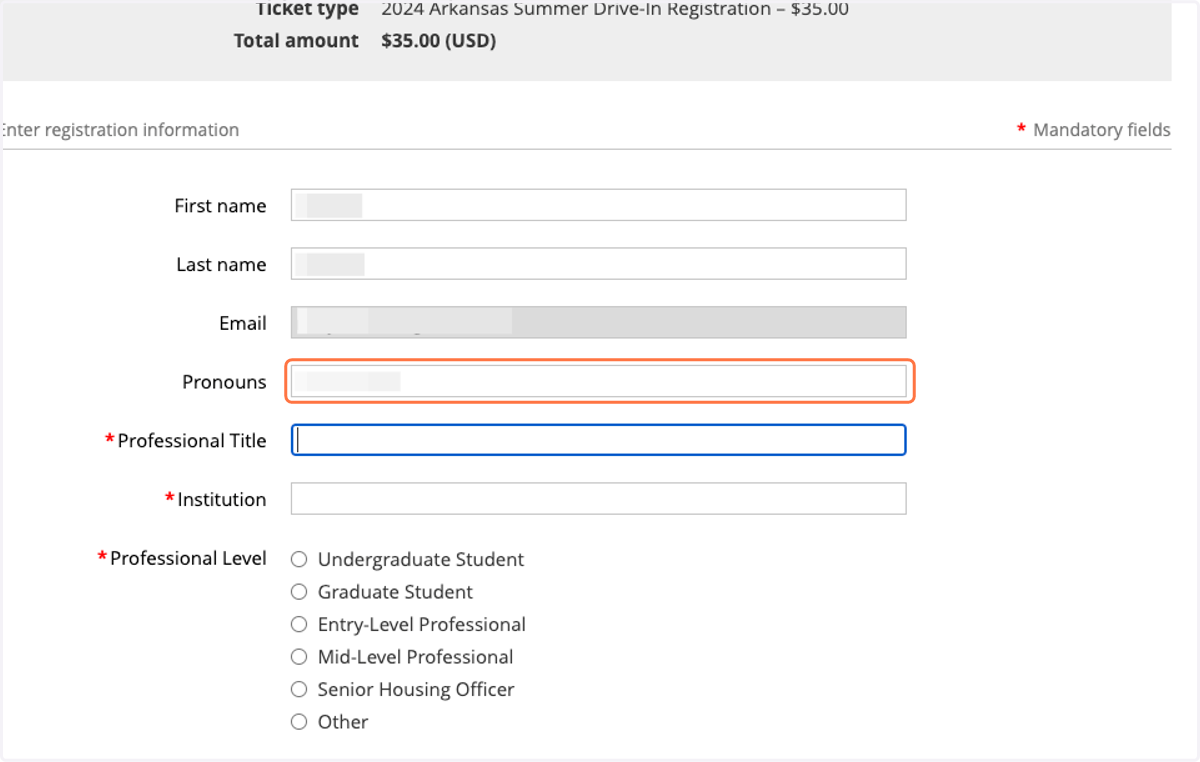The height and width of the screenshot is (762, 1200).
Task: Click the Email label
Action: pyautogui.click(x=243, y=323)
